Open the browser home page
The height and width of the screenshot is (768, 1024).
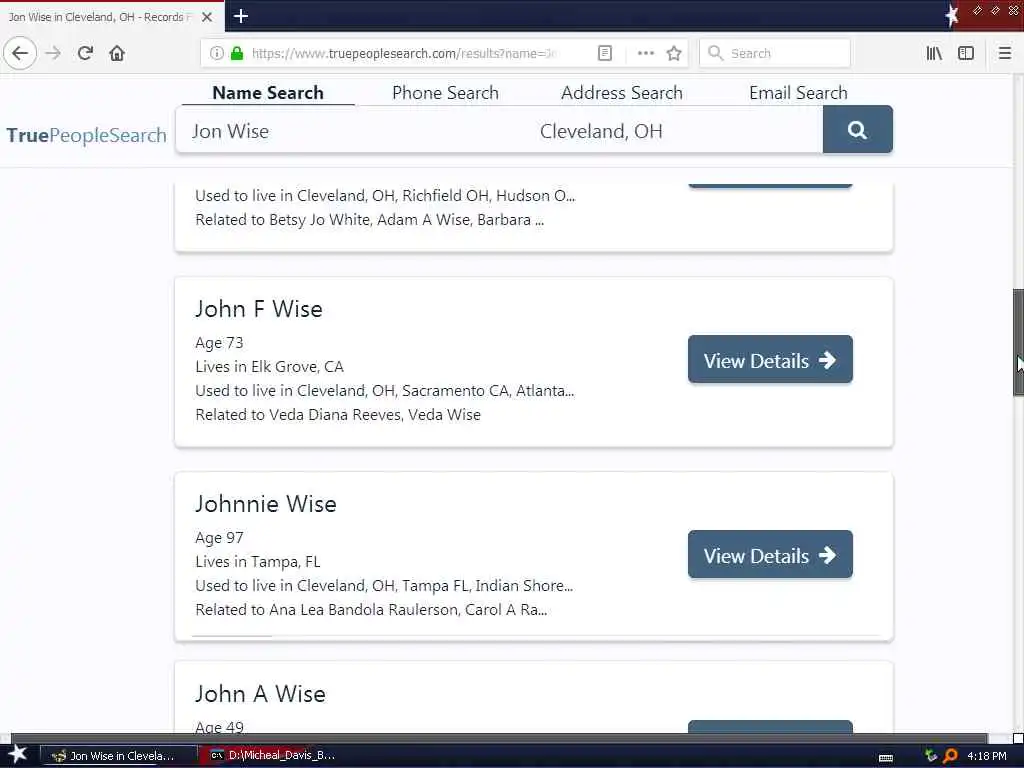pos(117,53)
